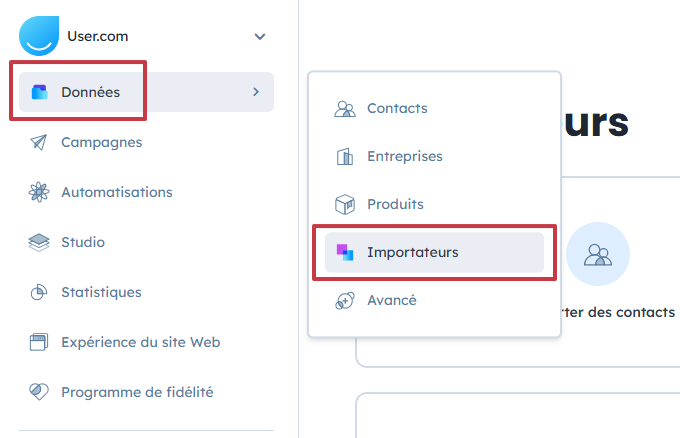680x438 pixels.
Task: Open Statistiques in the sidebar
Action: (100, 292)
